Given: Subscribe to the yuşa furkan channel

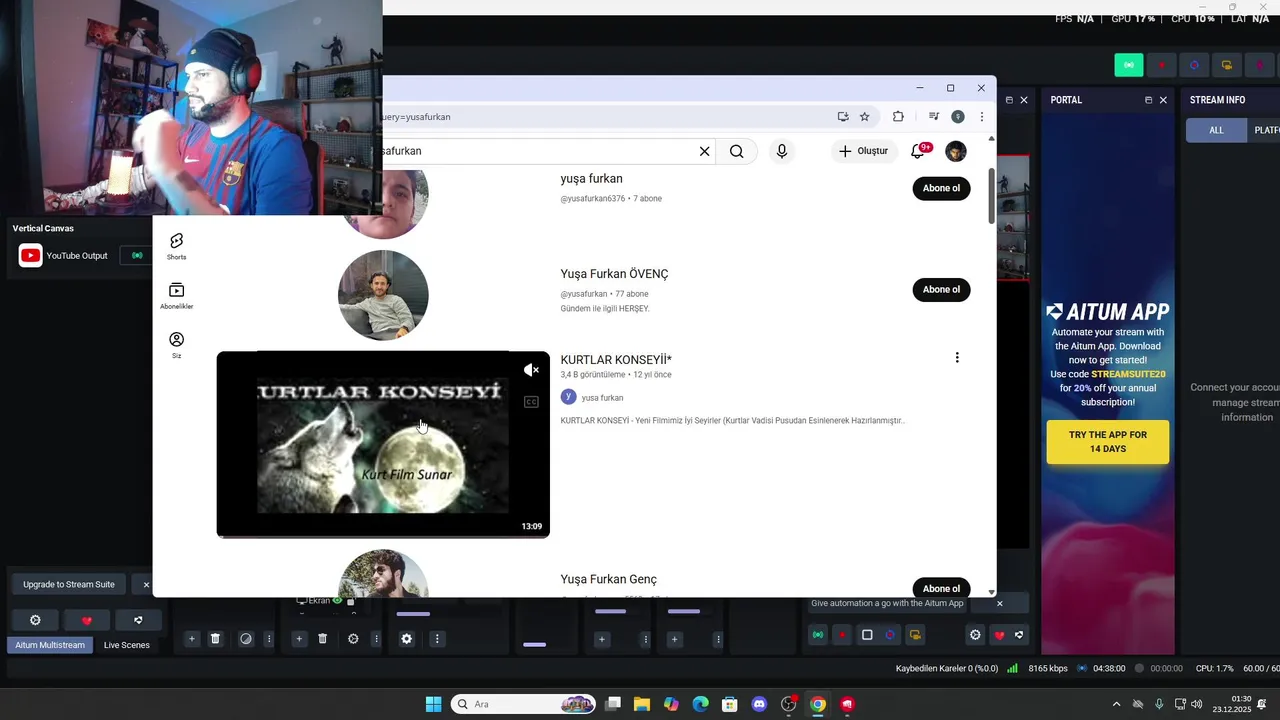Looking at the screenshot, I should (941, 188).
